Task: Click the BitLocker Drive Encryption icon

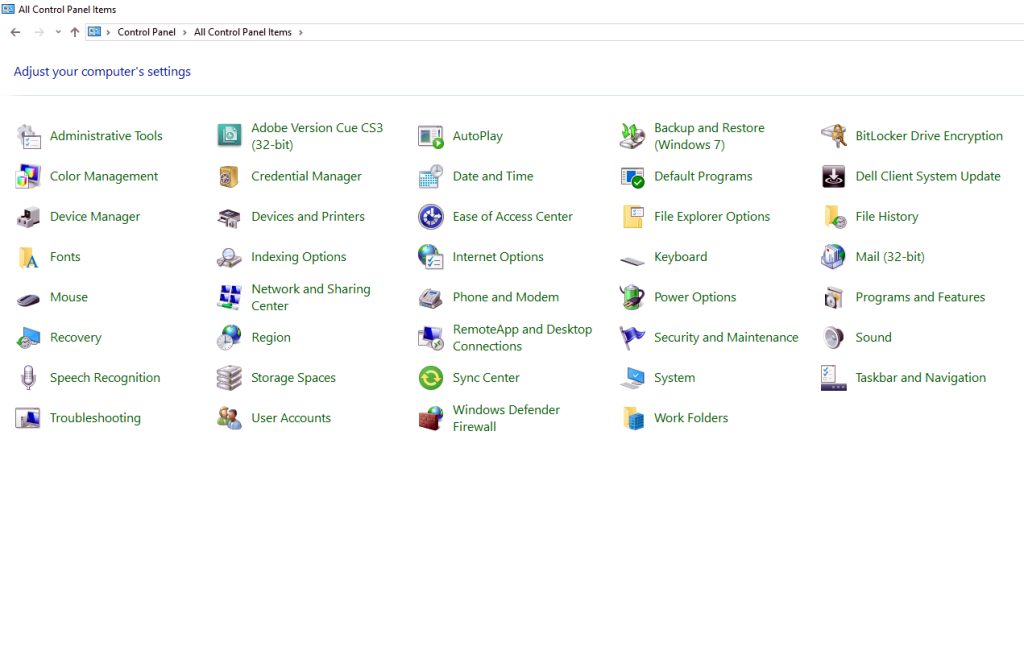Action: (x=834, y=136)
